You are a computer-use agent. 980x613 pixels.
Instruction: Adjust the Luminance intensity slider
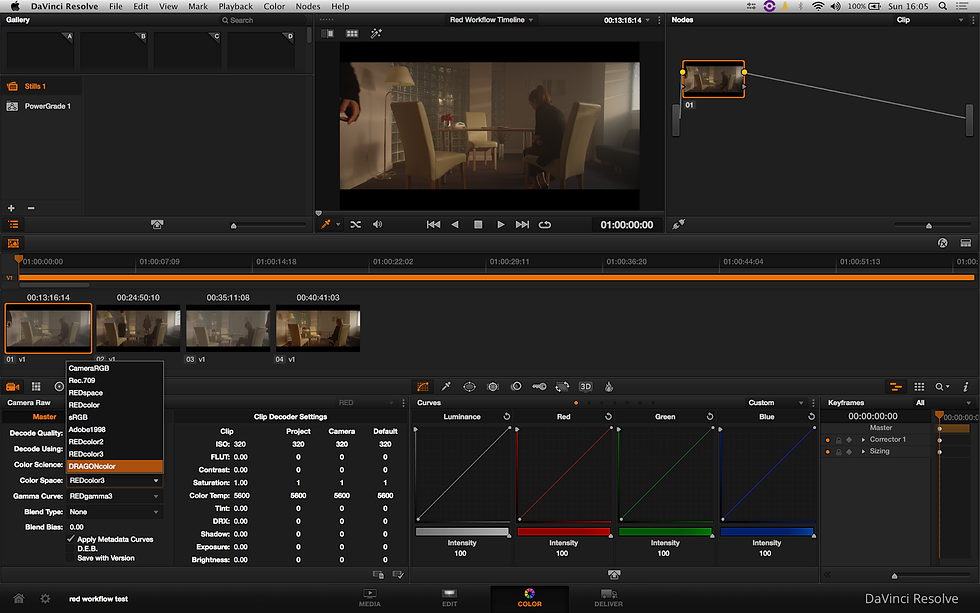462,532
